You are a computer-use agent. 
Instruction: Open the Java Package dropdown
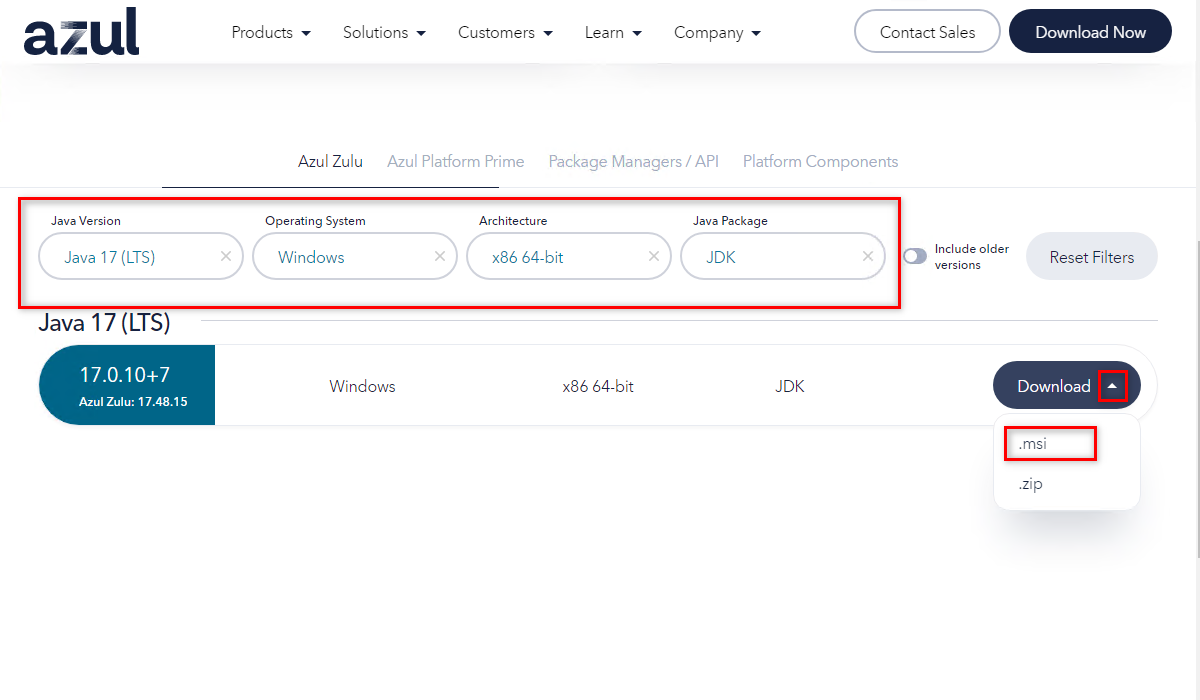[x=783, y=257]
